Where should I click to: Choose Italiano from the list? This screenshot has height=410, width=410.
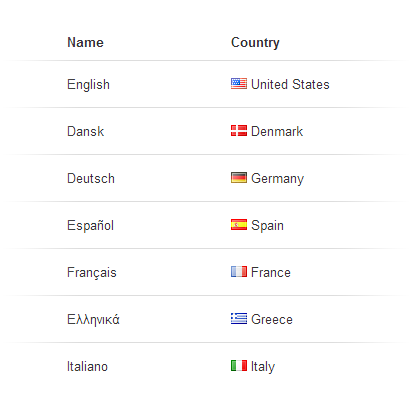87,366
